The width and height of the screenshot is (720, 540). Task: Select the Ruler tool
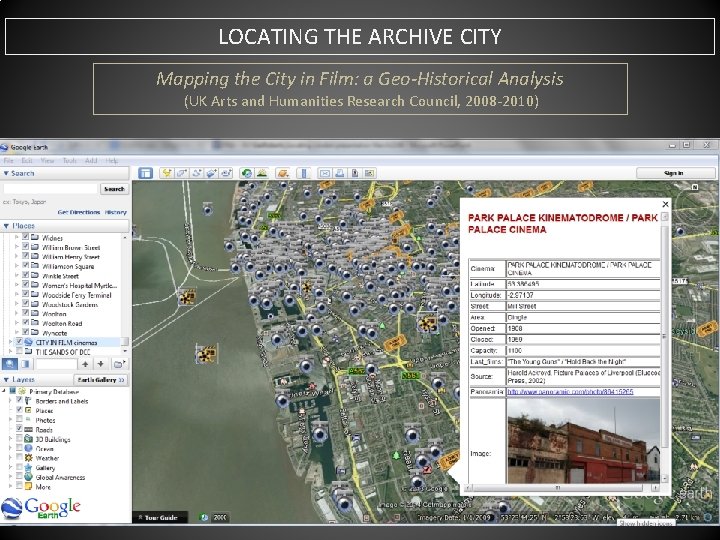click(304, 173)
